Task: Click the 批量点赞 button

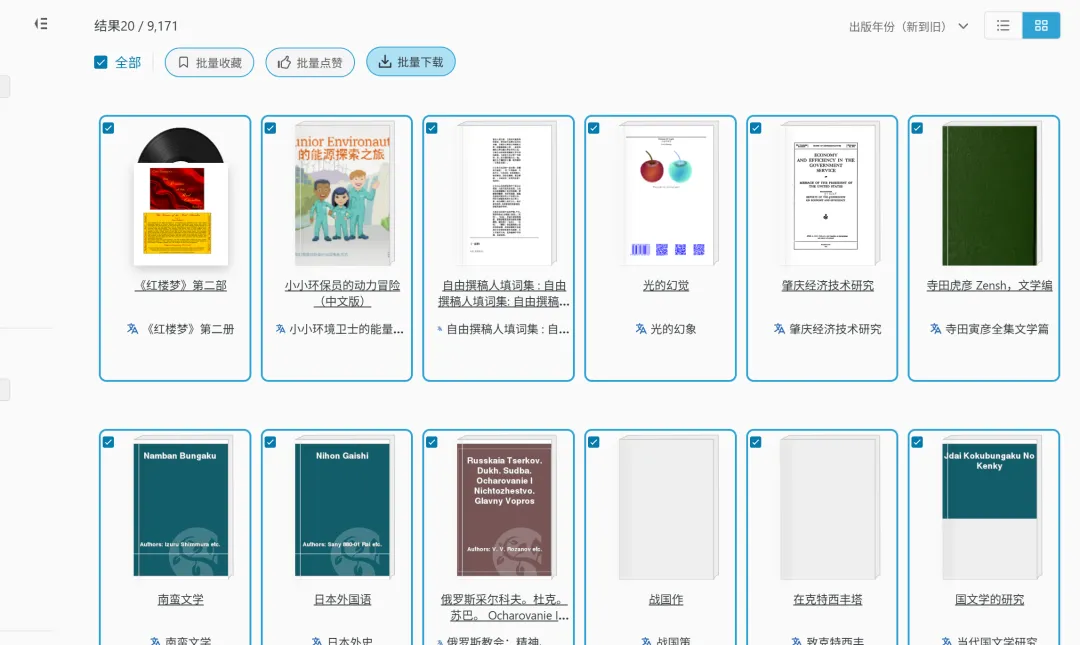Action: tap(310, 62)
